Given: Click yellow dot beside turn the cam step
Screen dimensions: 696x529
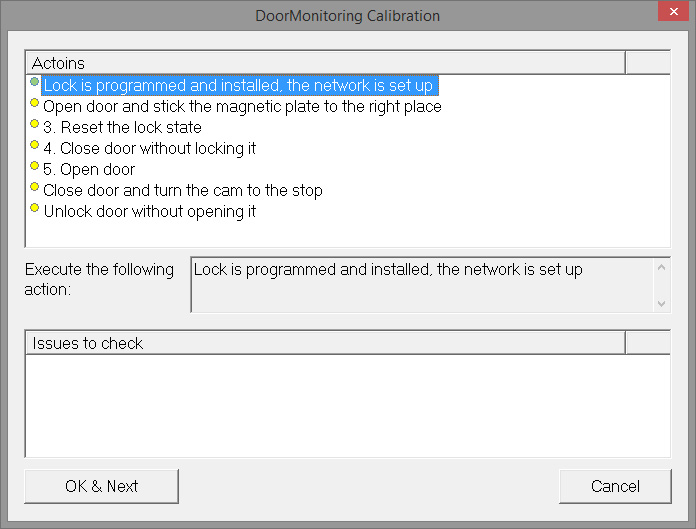Looking at the screenshot, I should [35, 187].
